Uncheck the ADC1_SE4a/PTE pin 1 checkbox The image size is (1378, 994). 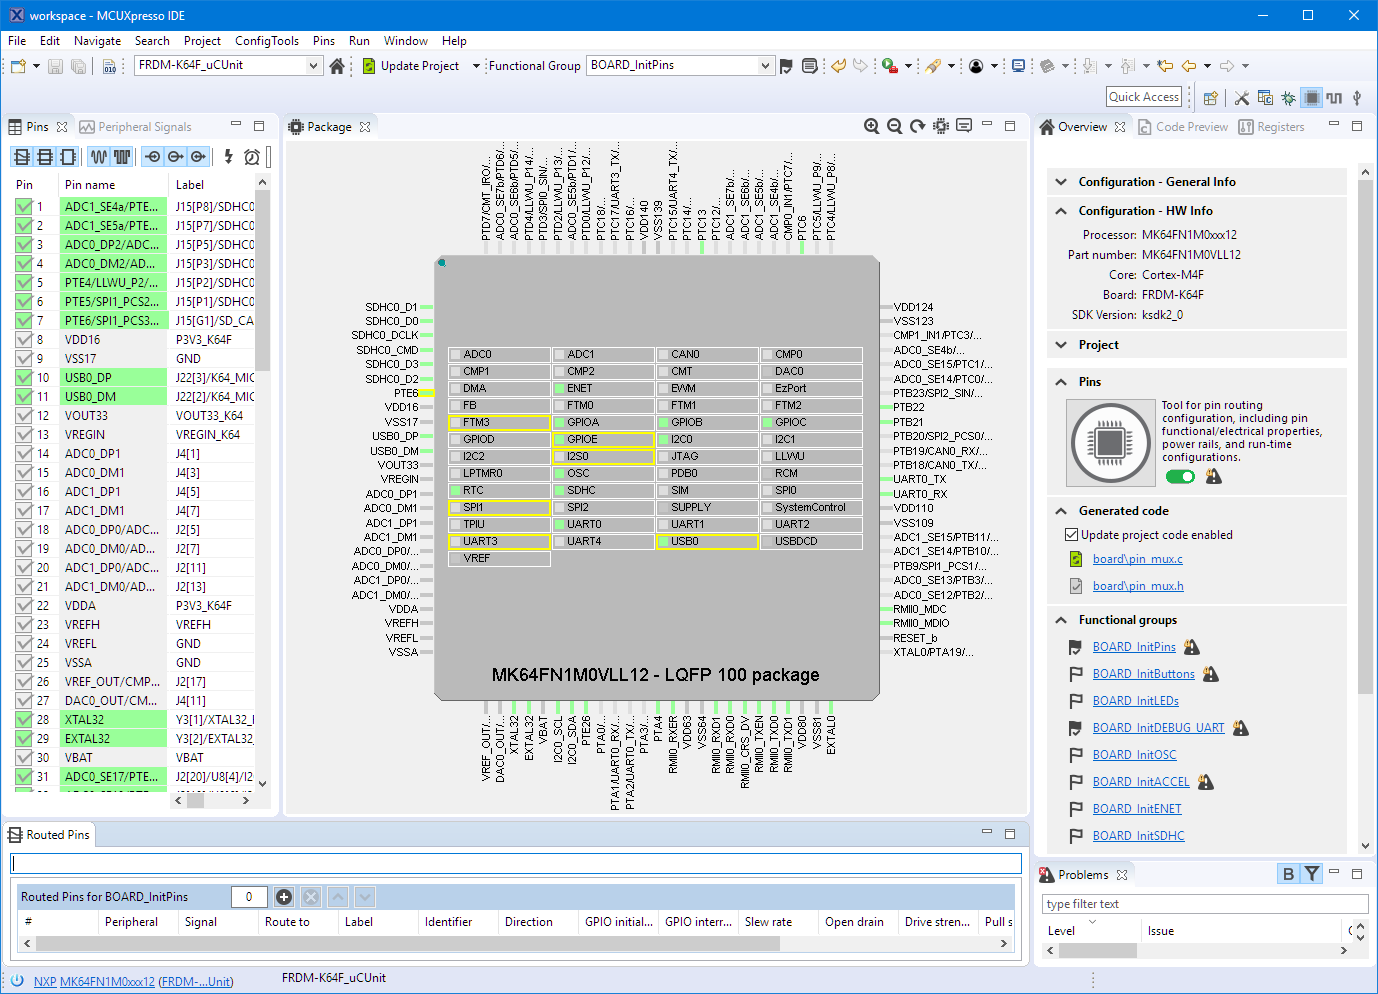click(24, 207)
